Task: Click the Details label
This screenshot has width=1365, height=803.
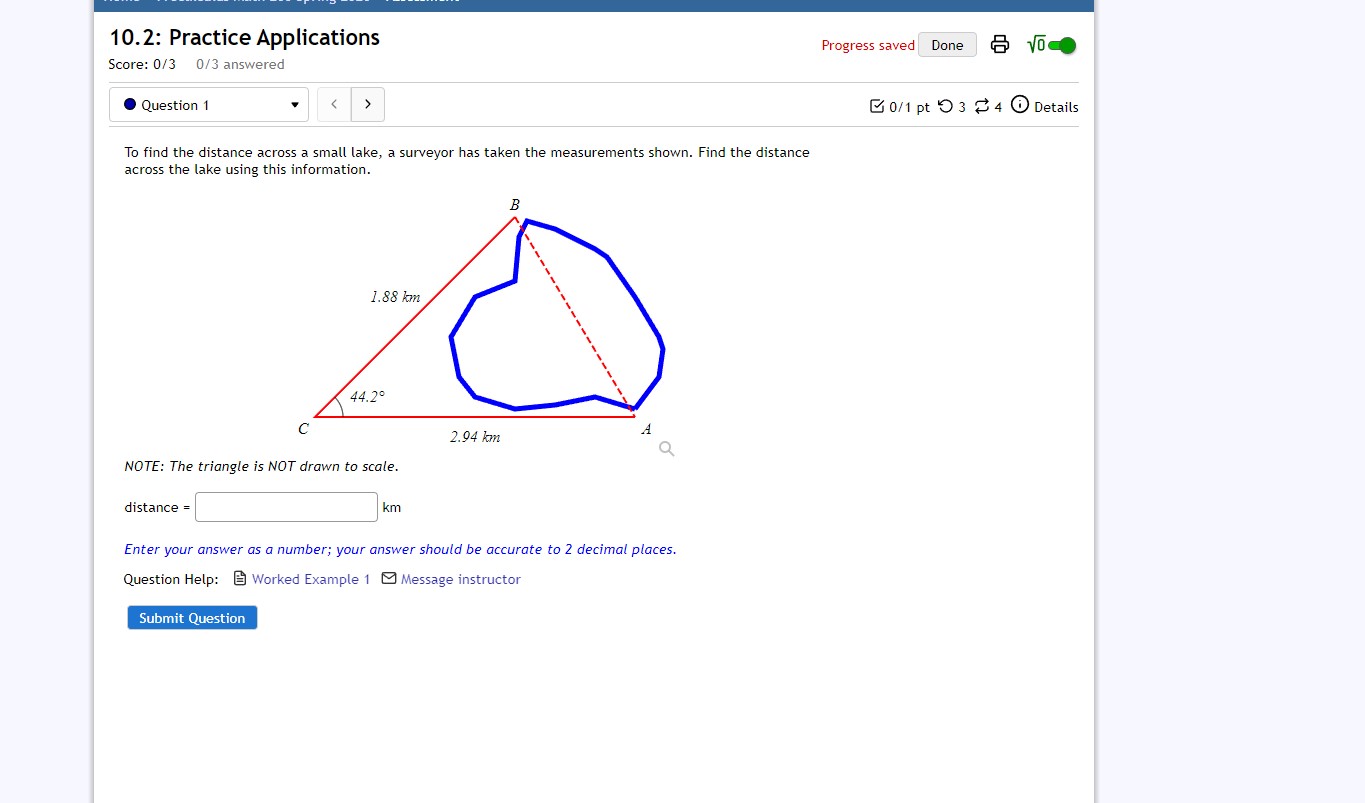Action: pyautogui.click(x=1055, y=107)
